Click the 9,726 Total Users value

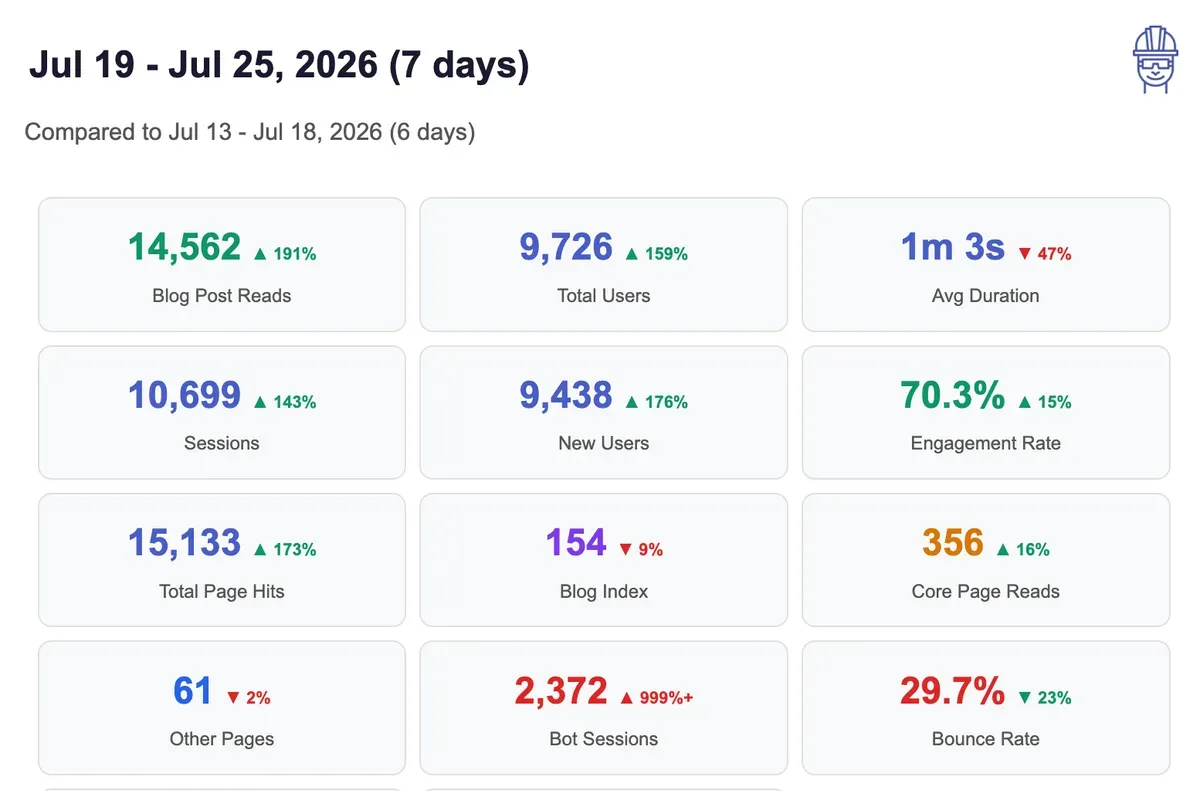pyautogui.click(x=566, y=247)
